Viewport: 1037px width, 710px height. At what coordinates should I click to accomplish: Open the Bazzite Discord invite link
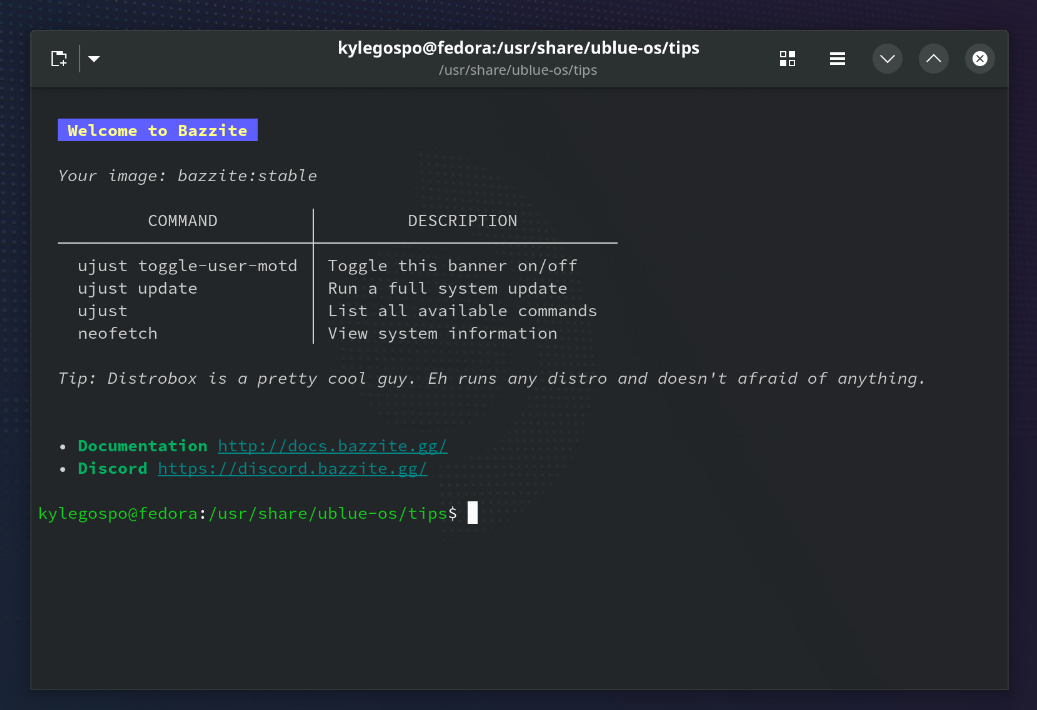coord(292,468)
